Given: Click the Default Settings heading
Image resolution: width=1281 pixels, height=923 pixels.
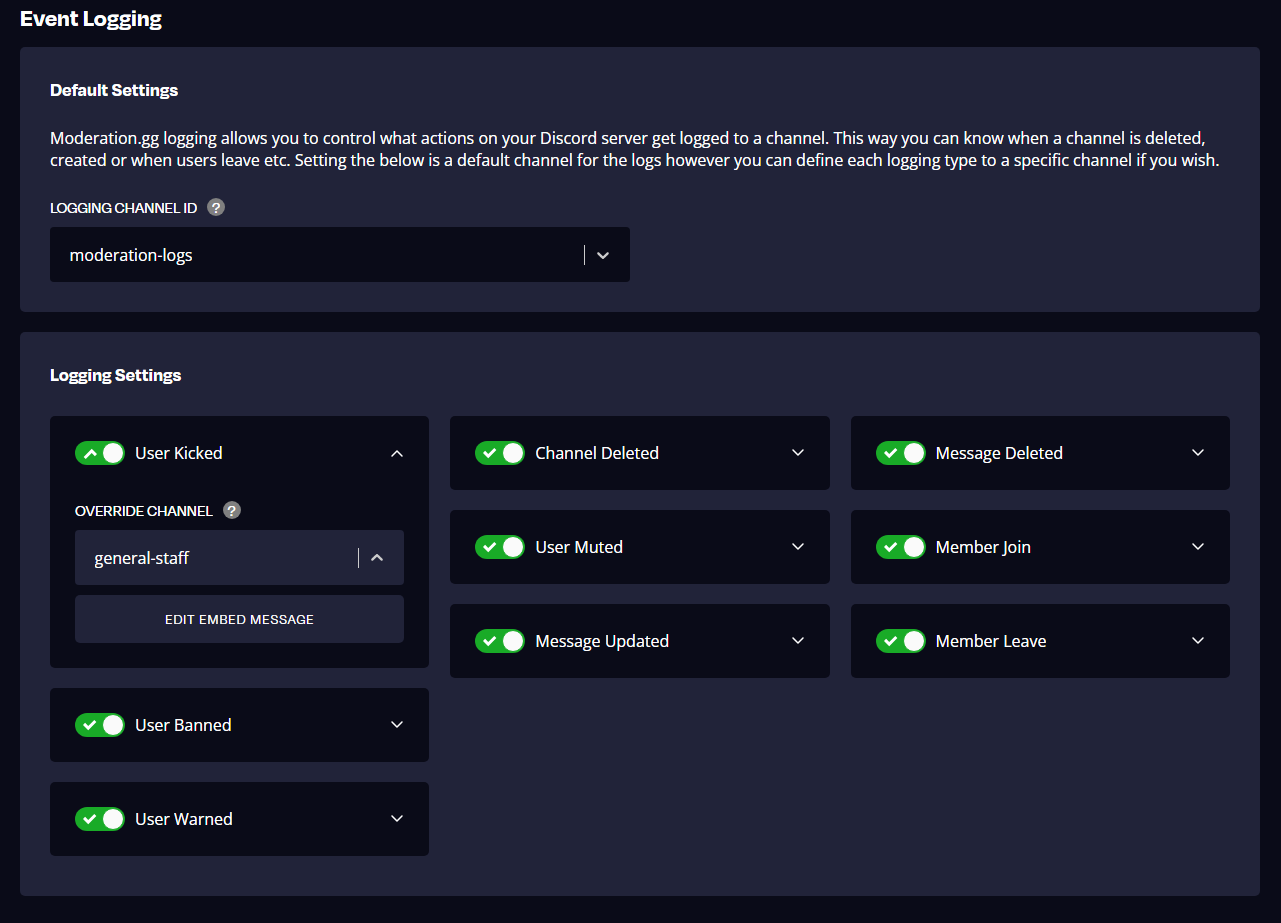Looking at the screenshot, I should [114, 90].
